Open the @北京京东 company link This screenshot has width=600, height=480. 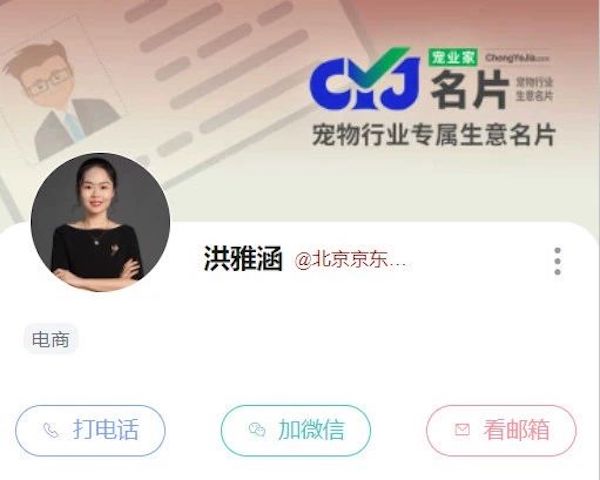tap(350, 261)
